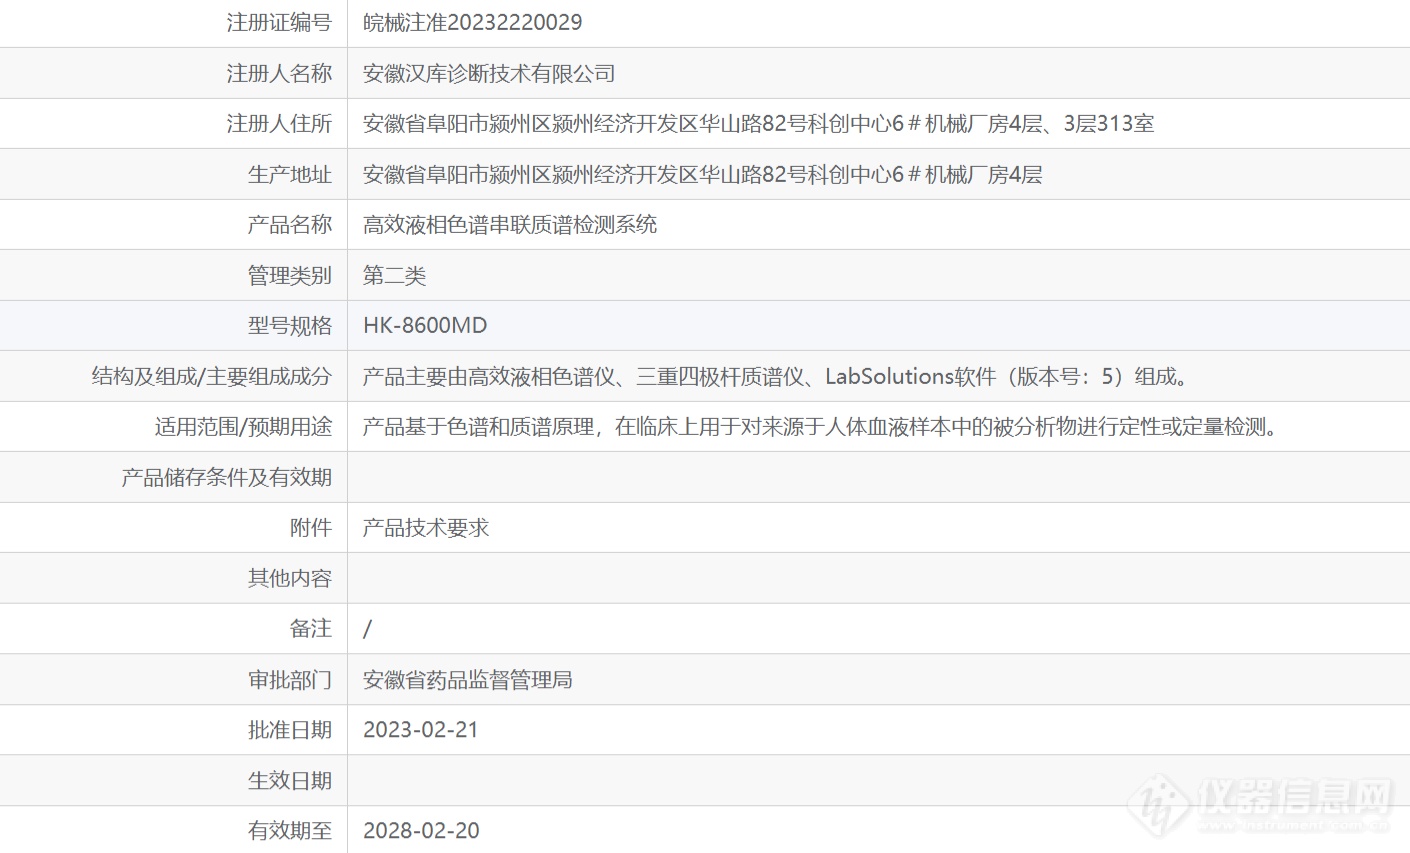Screen dimensions: 1410x853
Task: Click the composition text mentioning LabSolutions软件
Action: point(777,376)
